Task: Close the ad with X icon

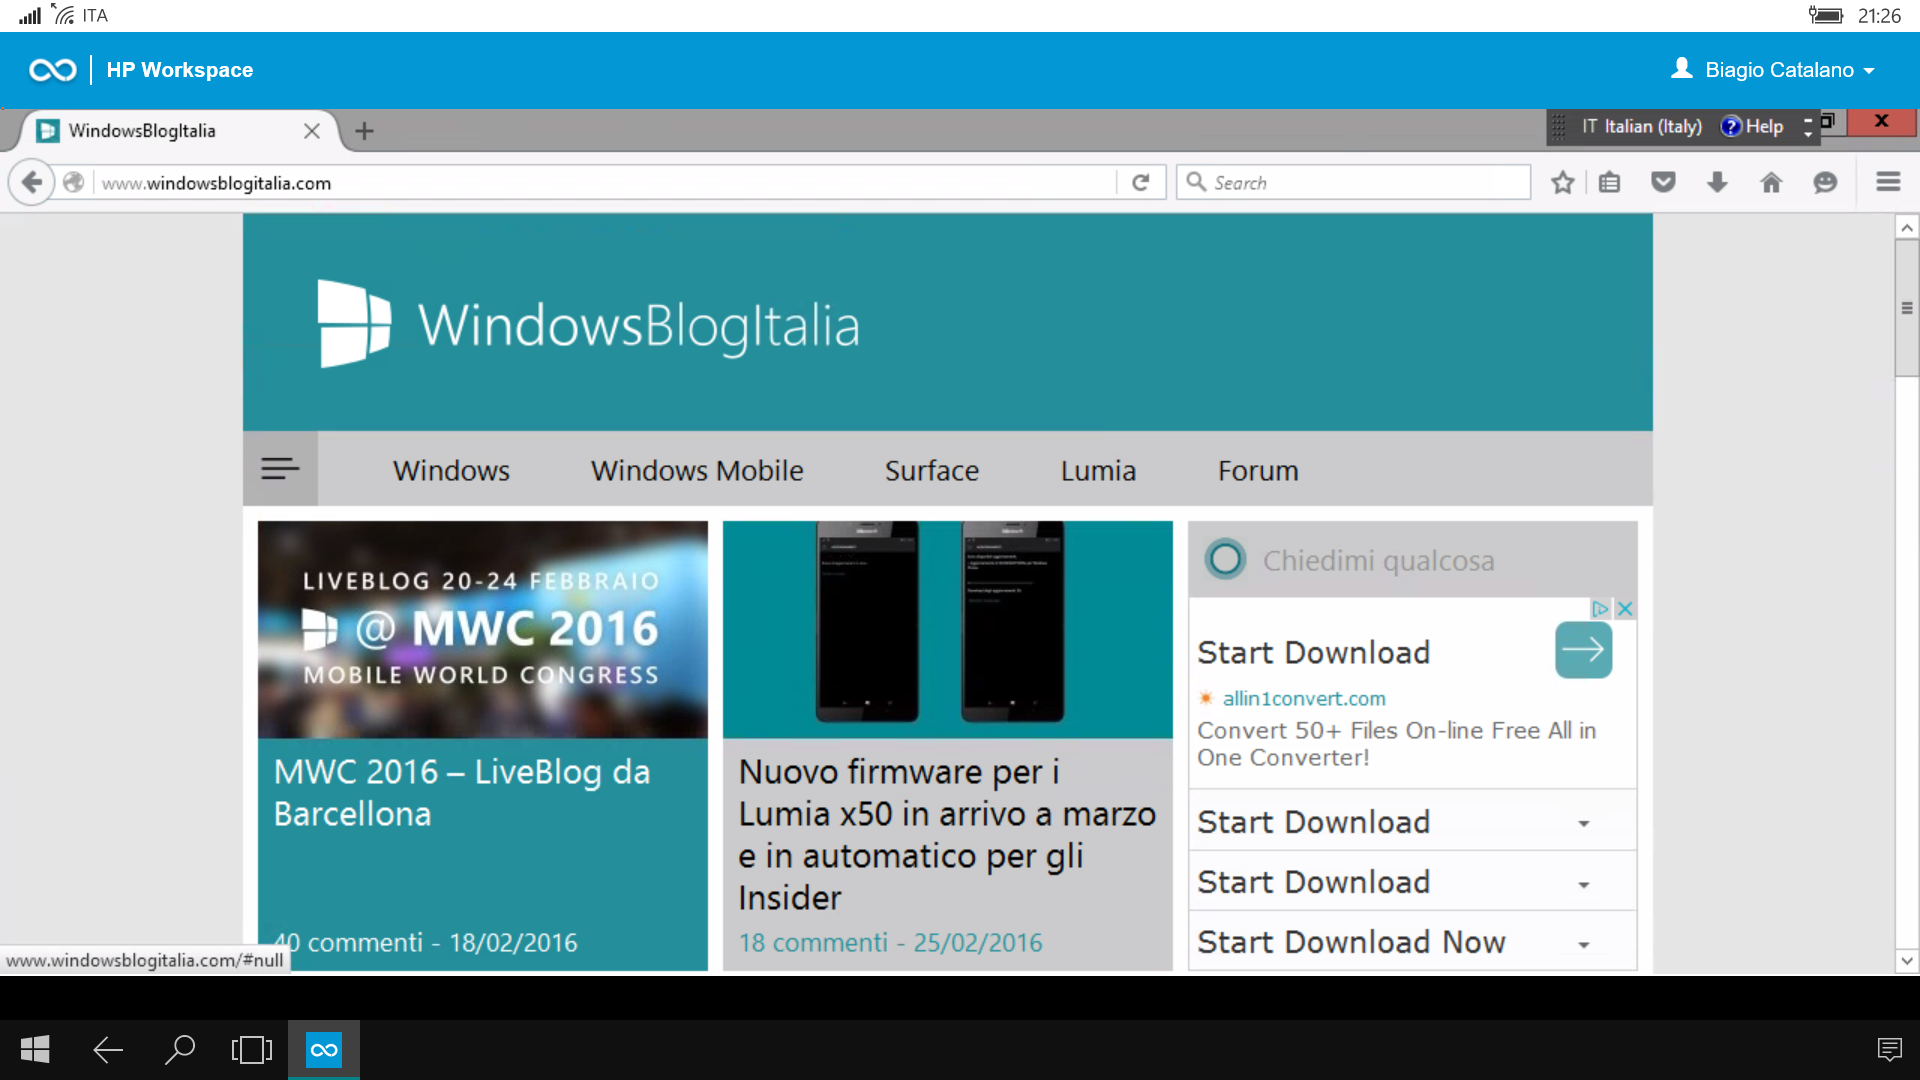Action: (x=1625, y=609)
